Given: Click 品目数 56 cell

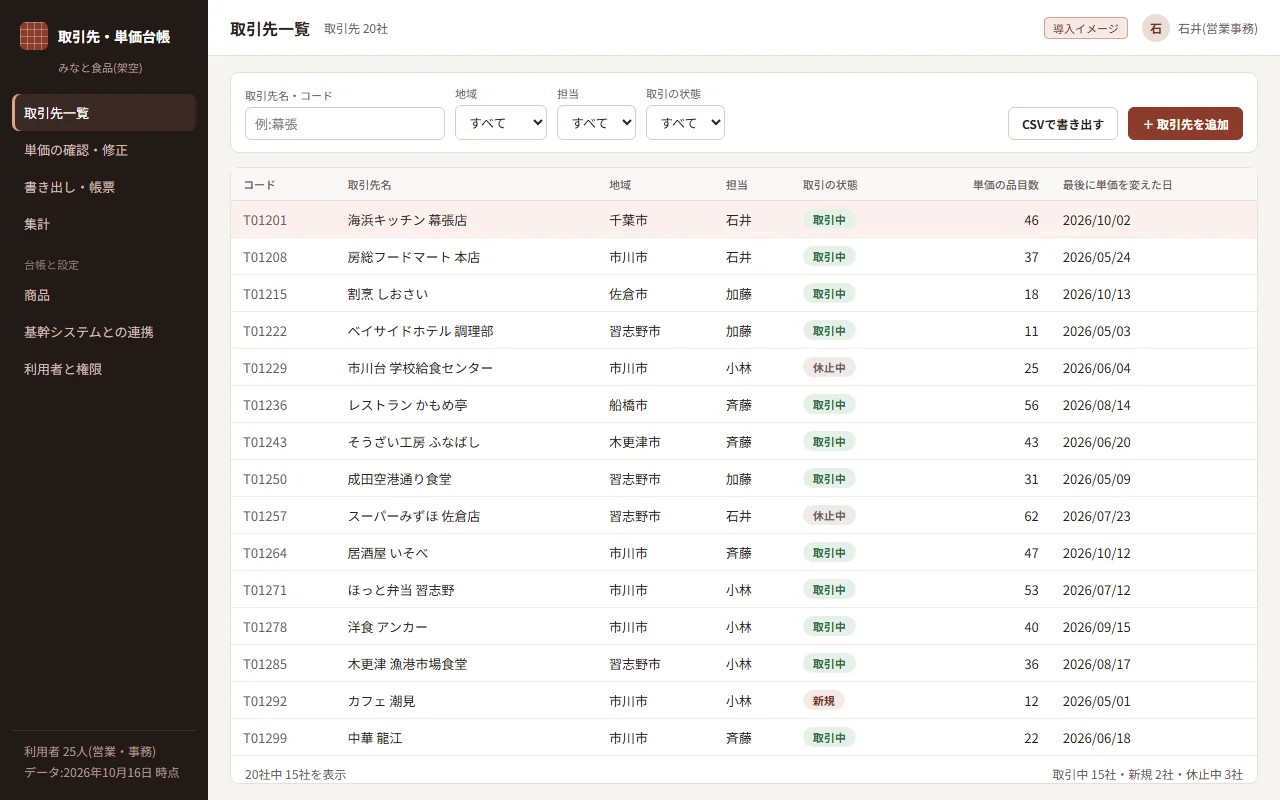Looking at the screenshot, I should (x=1031, y=405).
